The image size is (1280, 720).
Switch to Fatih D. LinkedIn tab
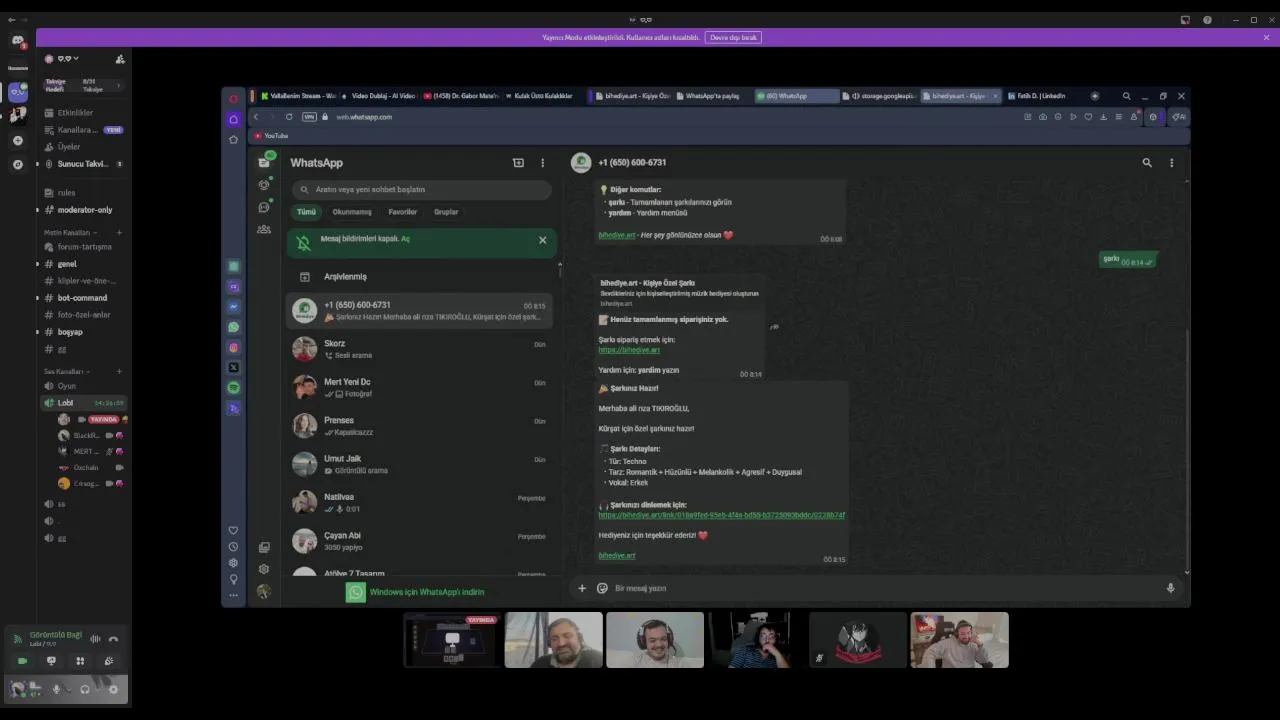coord(1040,96)
